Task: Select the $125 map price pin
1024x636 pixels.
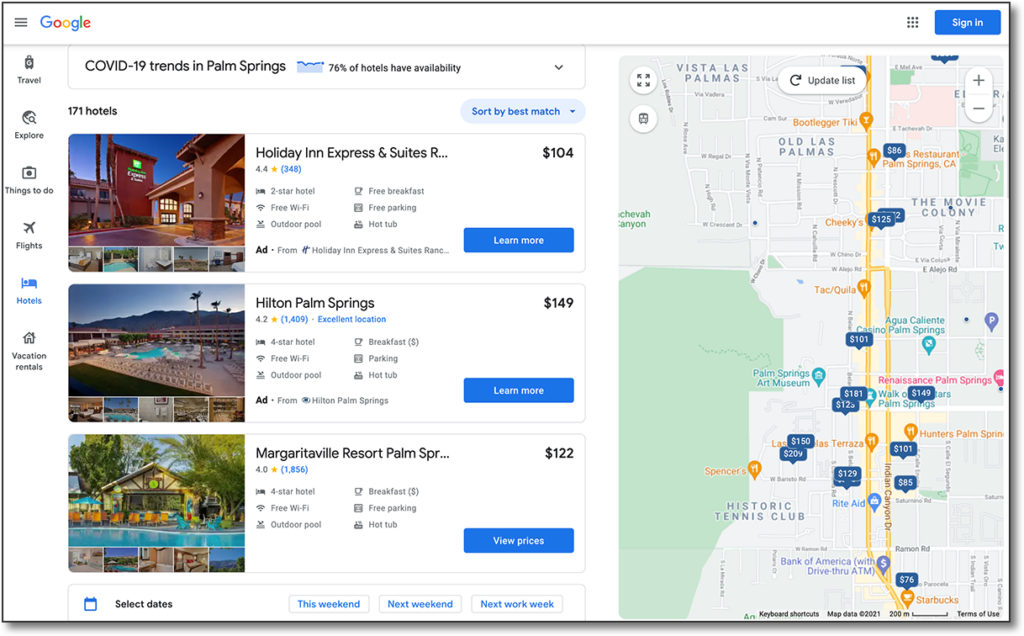Action: [x=880, y=220]
